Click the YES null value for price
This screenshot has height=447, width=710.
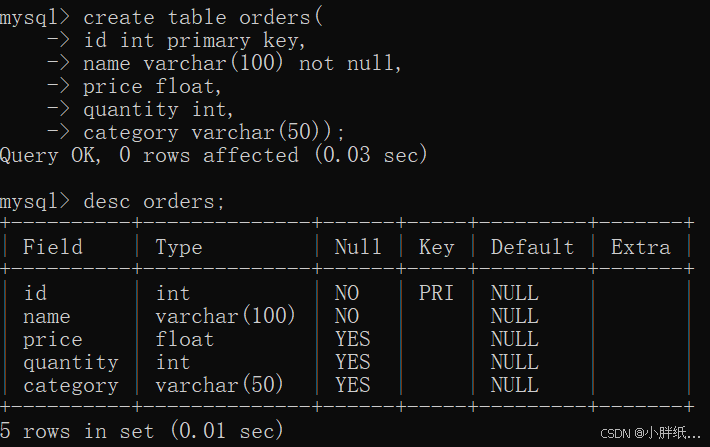click(352, 339)
